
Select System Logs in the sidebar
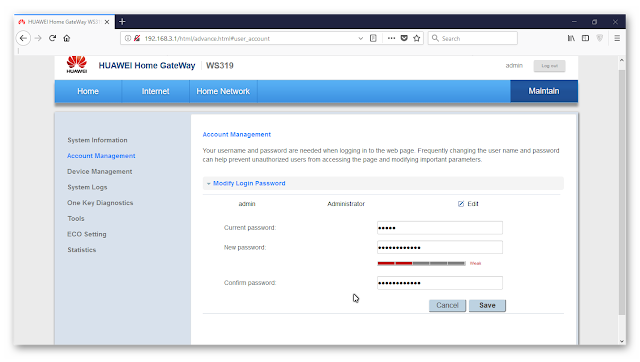(x=87, y=187)
